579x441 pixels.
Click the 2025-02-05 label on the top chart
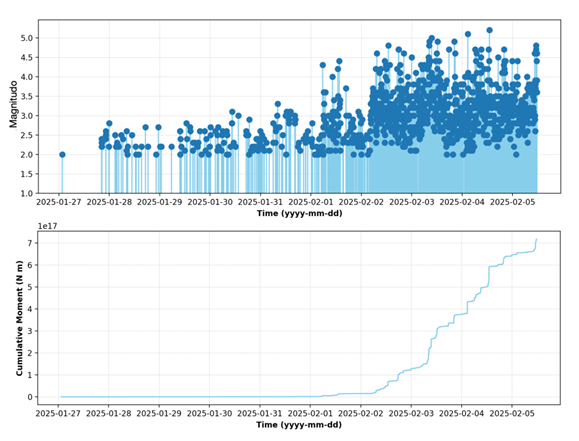512,202
